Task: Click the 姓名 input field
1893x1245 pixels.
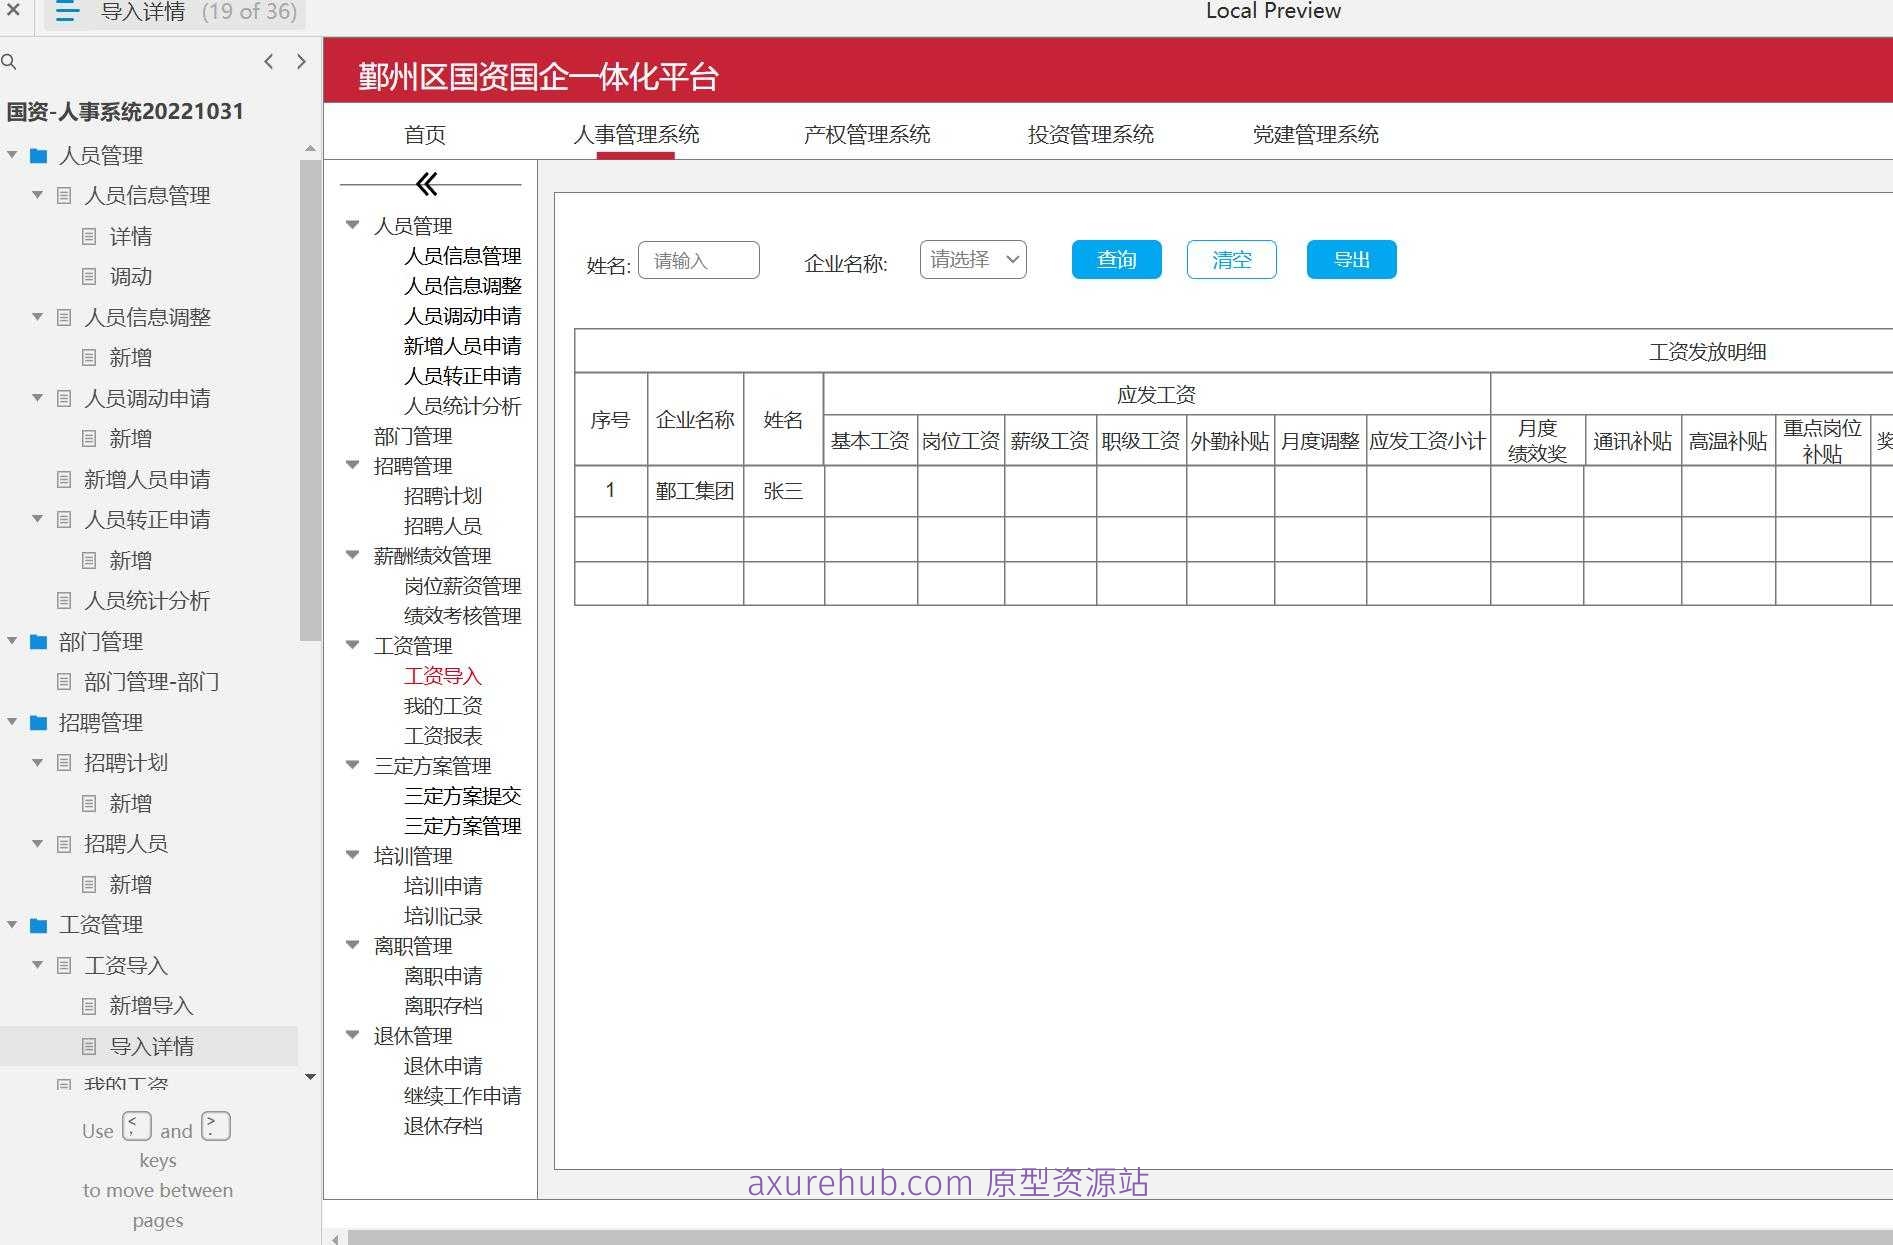Action: (x=698, y=259)
